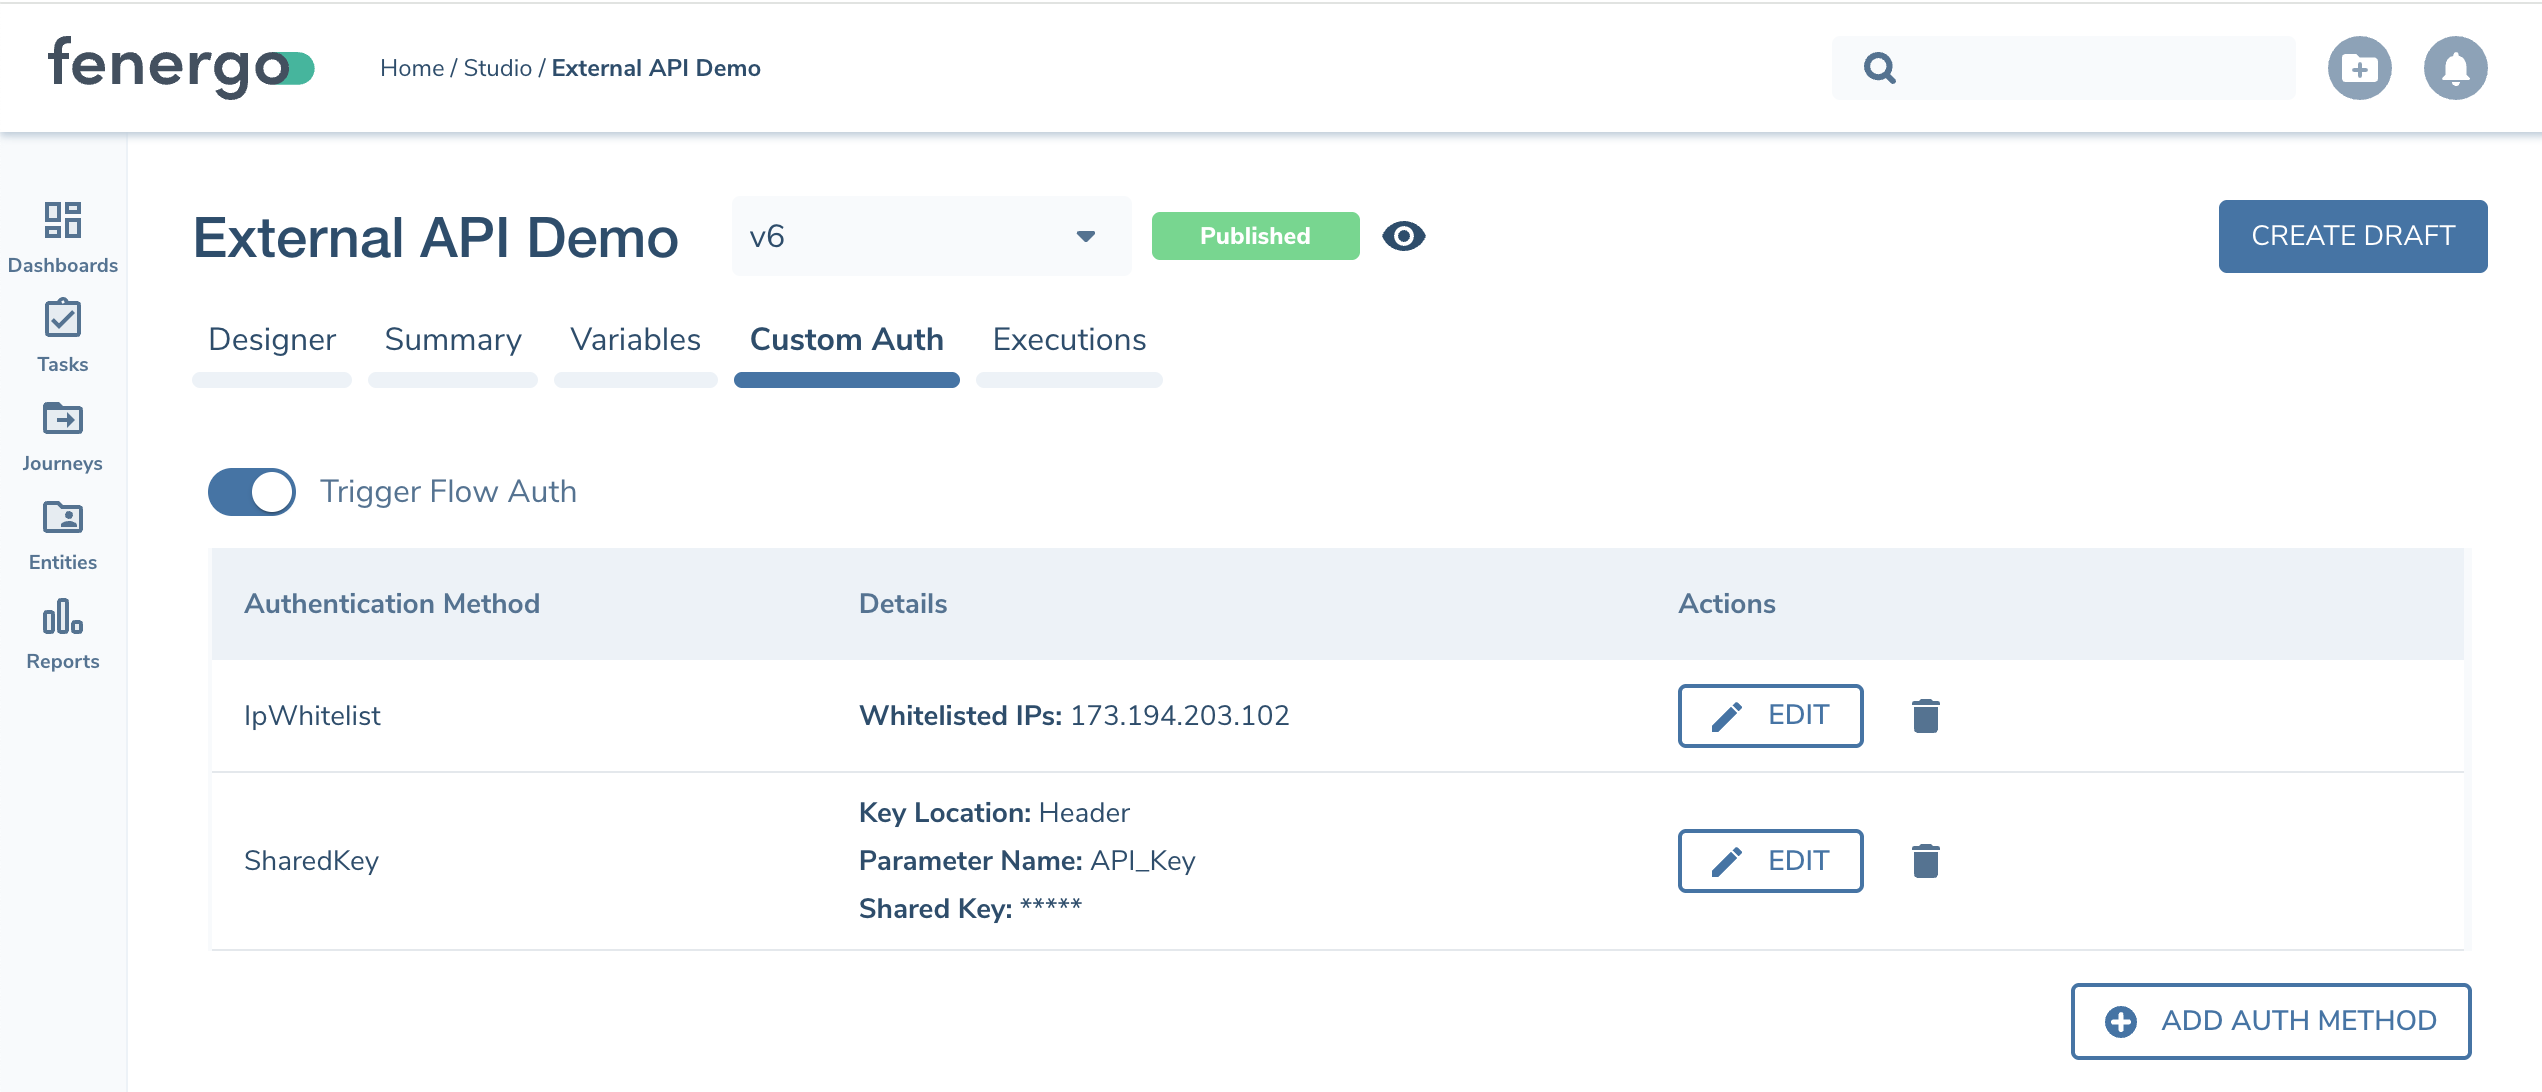Image resolution: width=2542 pixels, height=1092 pixels.
Task: Select the Variables tab
Action: point(634,340)
